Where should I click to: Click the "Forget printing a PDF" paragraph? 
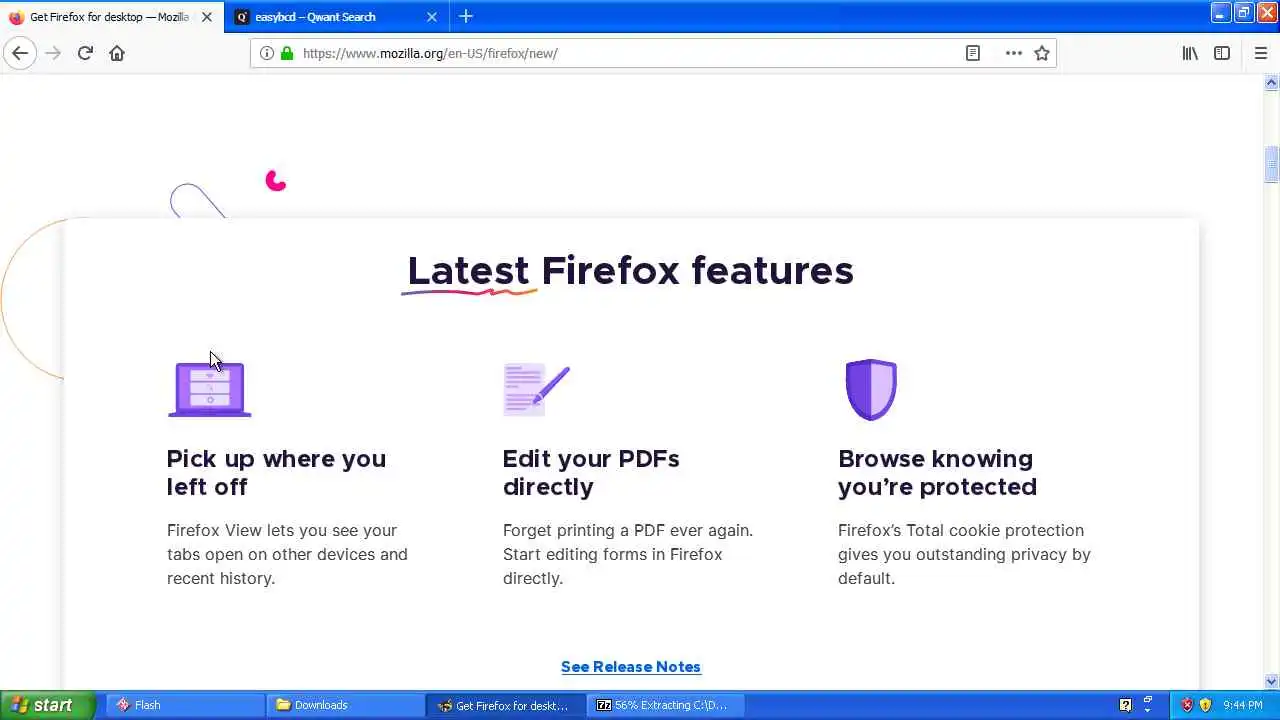point(628,554)
